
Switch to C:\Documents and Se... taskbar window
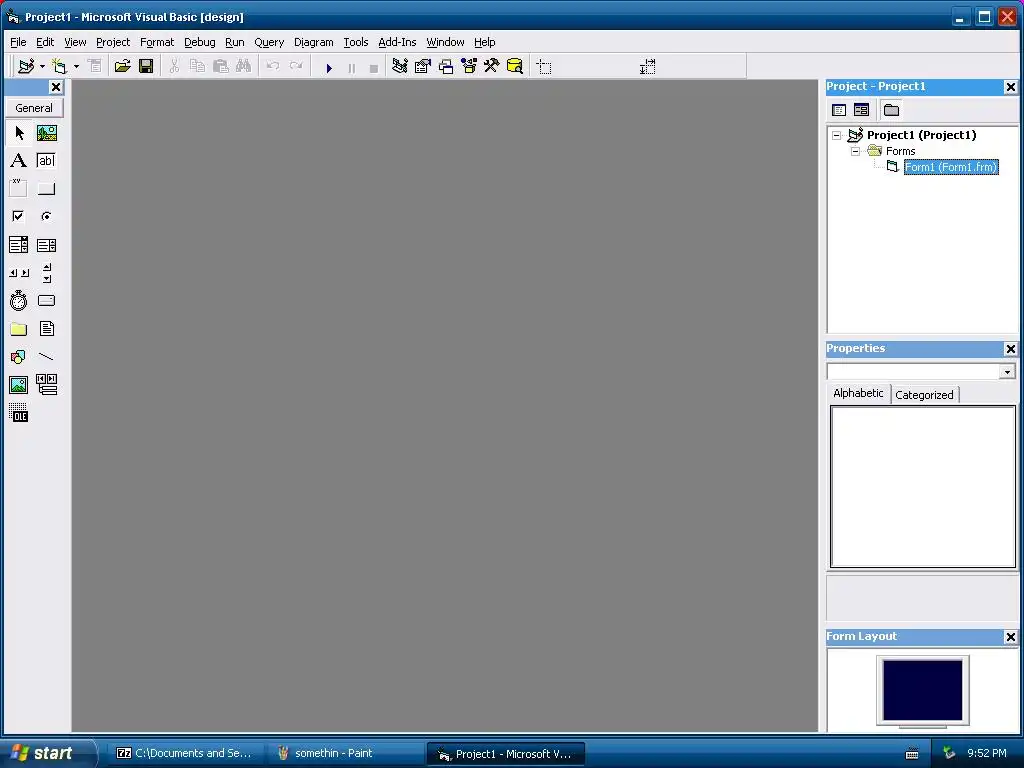[x=185, y=753]
